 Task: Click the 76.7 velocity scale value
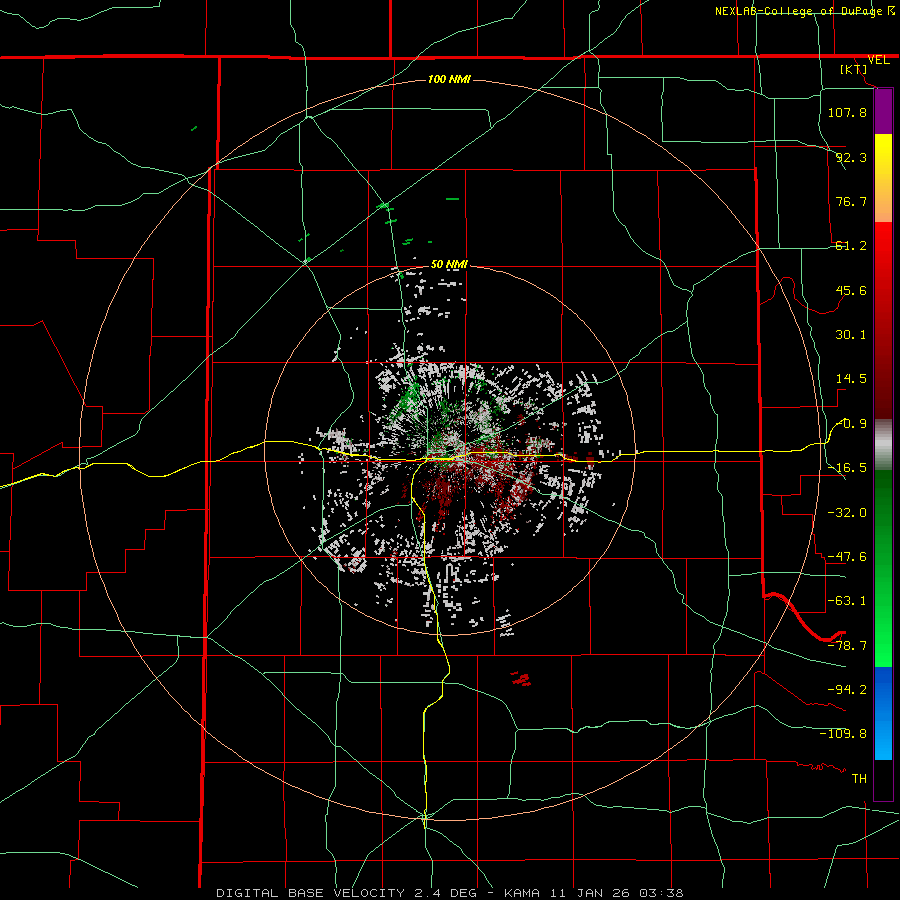point(851,201)
